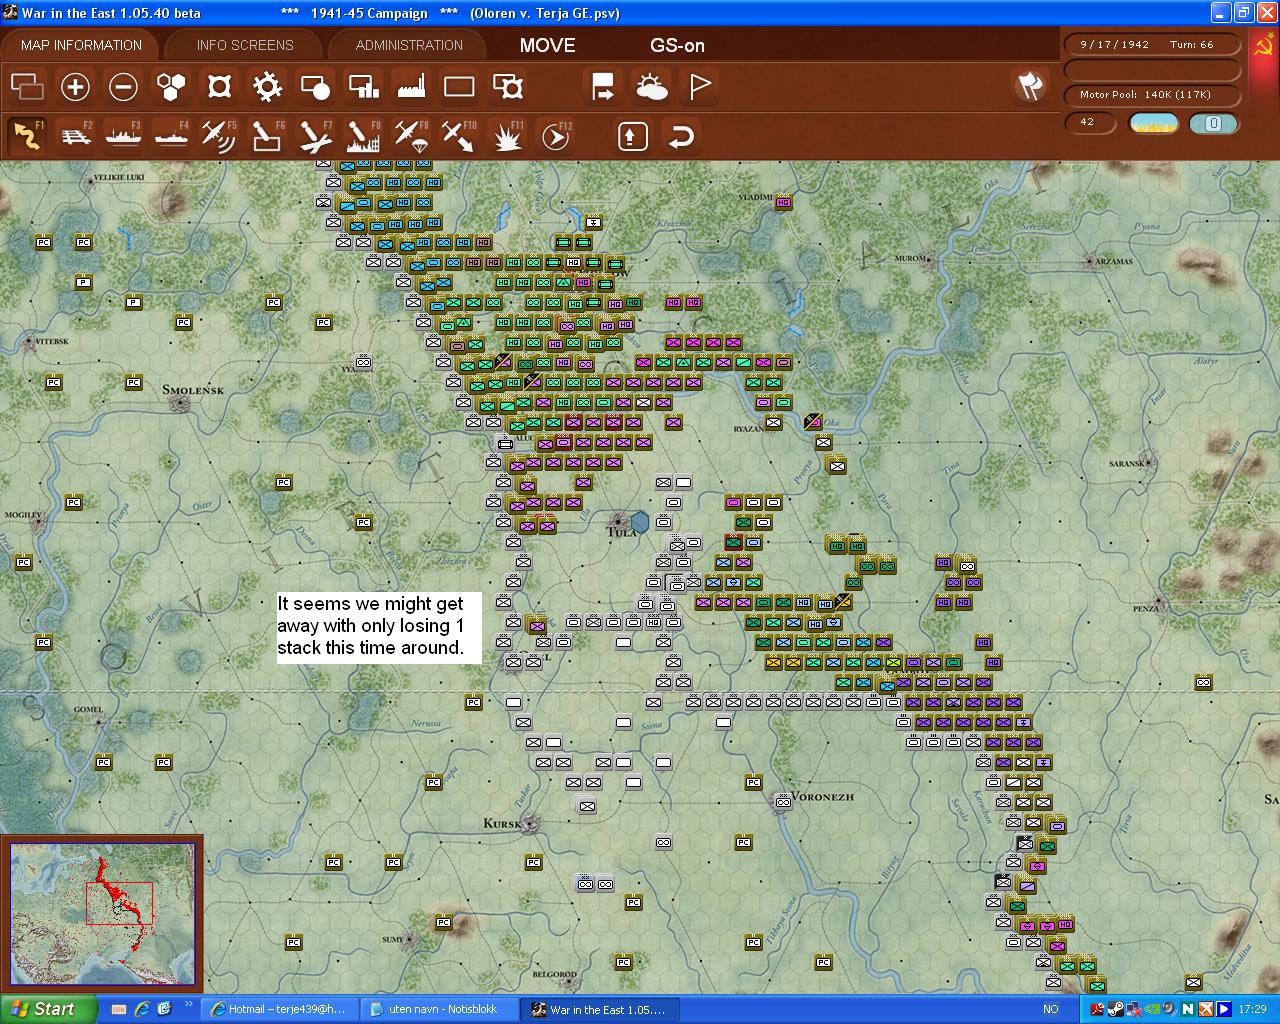Click the undo move arrow icon
The width and height of the screenshot is (1280, 1024).
[681, 136]
